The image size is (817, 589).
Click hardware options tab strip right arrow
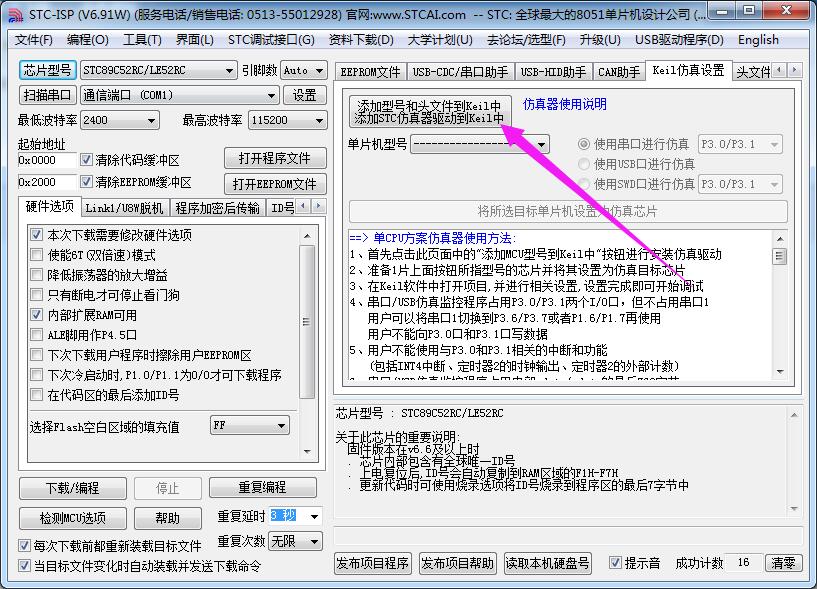(x=319, y=206)
